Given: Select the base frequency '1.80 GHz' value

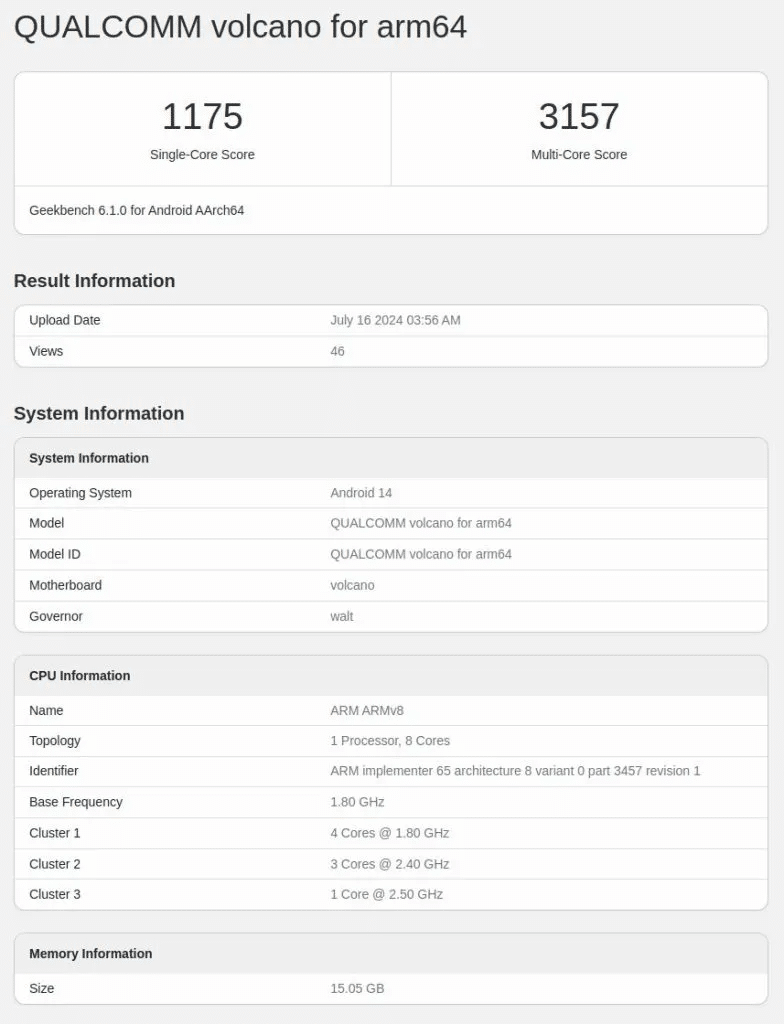Looking at the screenshot, I should [x=357, y=802].
